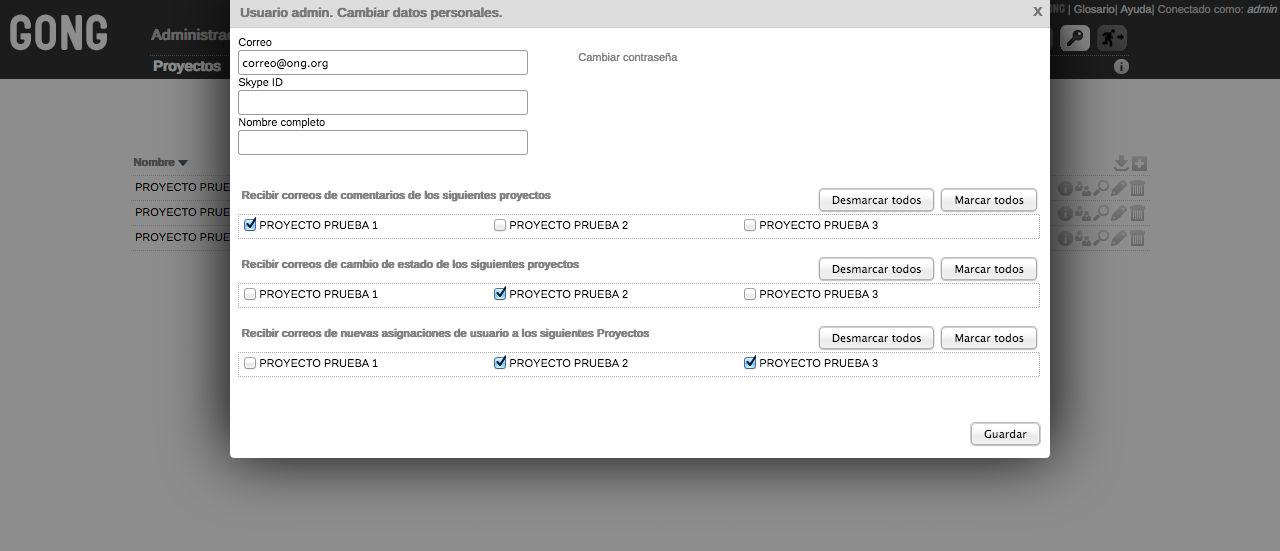
Task: Sort list by the Nombre column arrow
Action: pos(183,163)
